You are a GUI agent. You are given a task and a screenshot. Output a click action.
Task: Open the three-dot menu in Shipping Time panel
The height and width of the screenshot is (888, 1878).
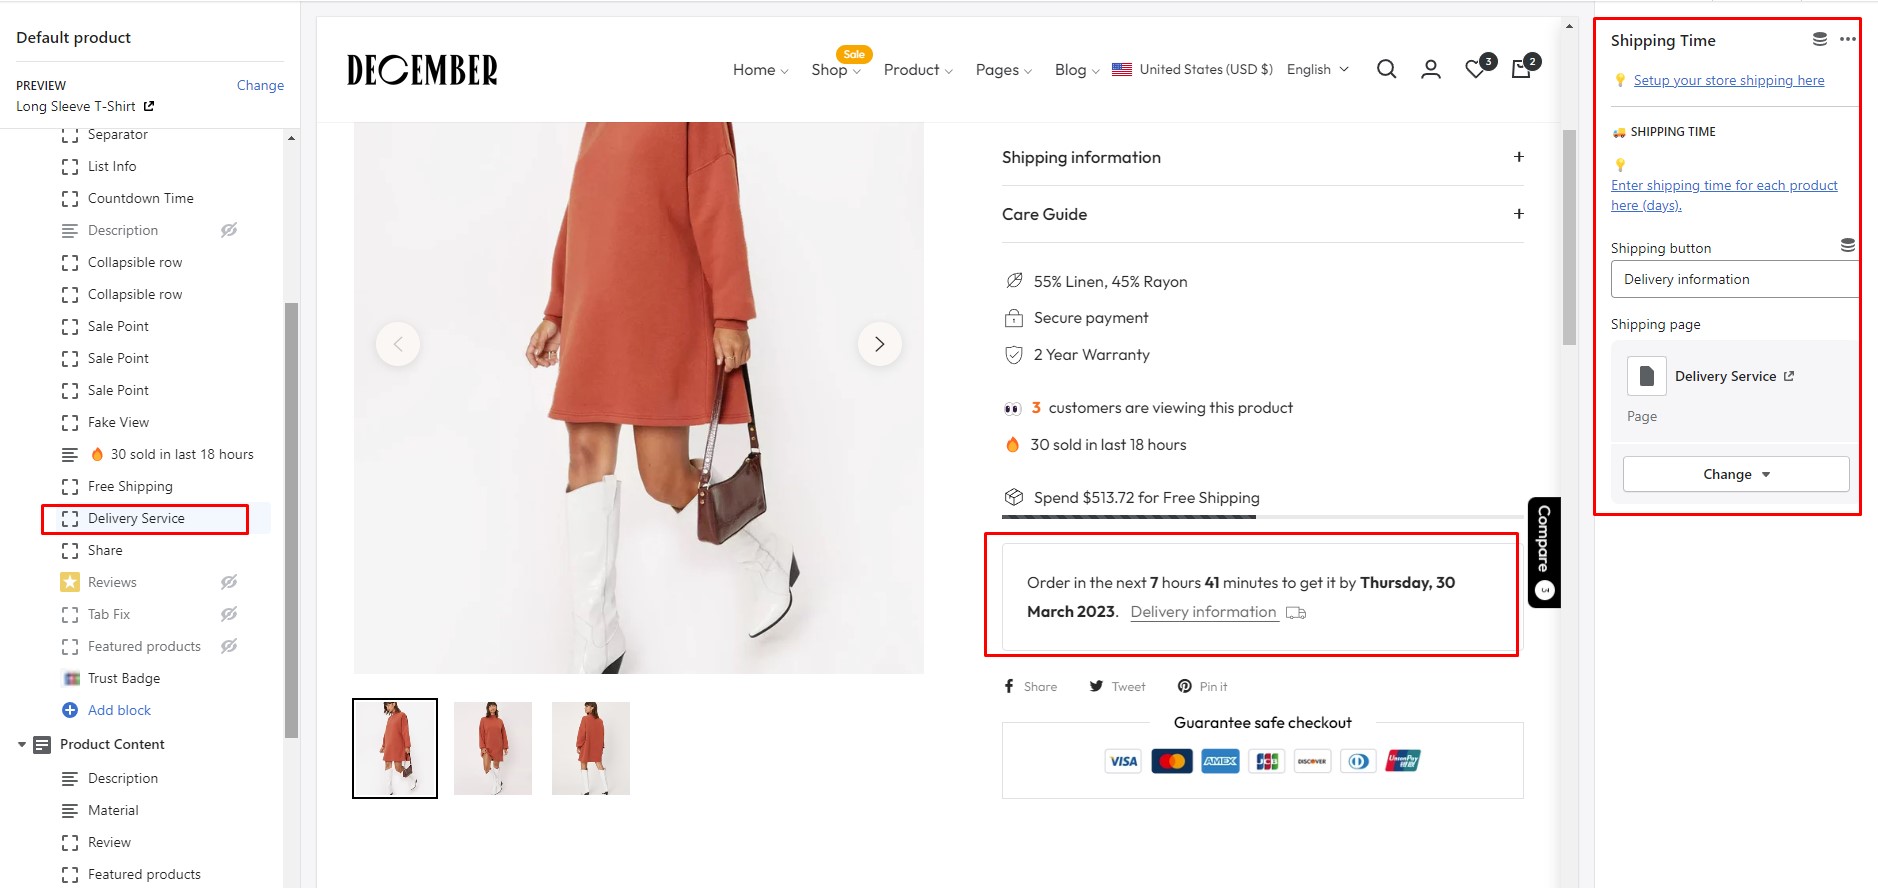1847,40
